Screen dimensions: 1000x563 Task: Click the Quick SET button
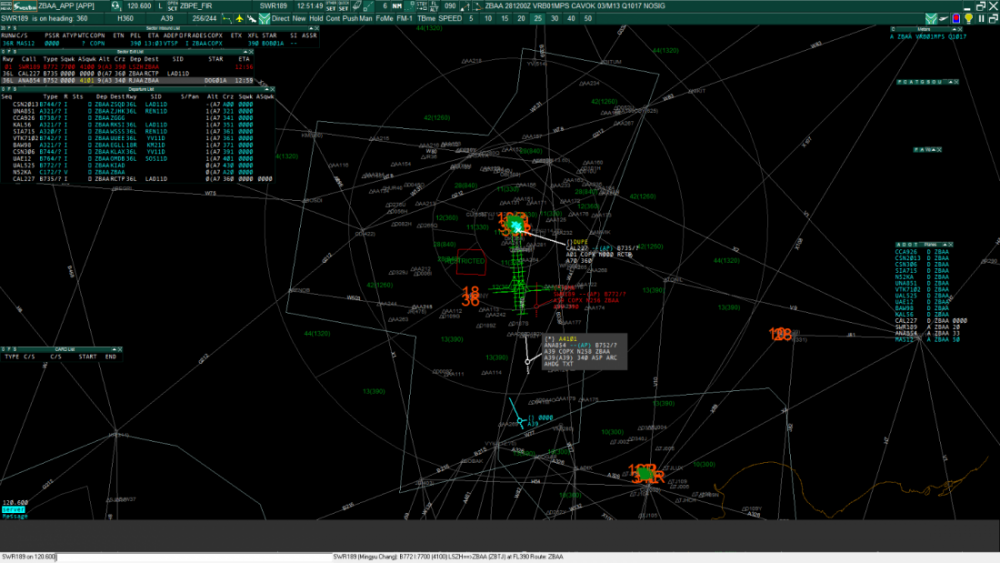pos(343,6)
